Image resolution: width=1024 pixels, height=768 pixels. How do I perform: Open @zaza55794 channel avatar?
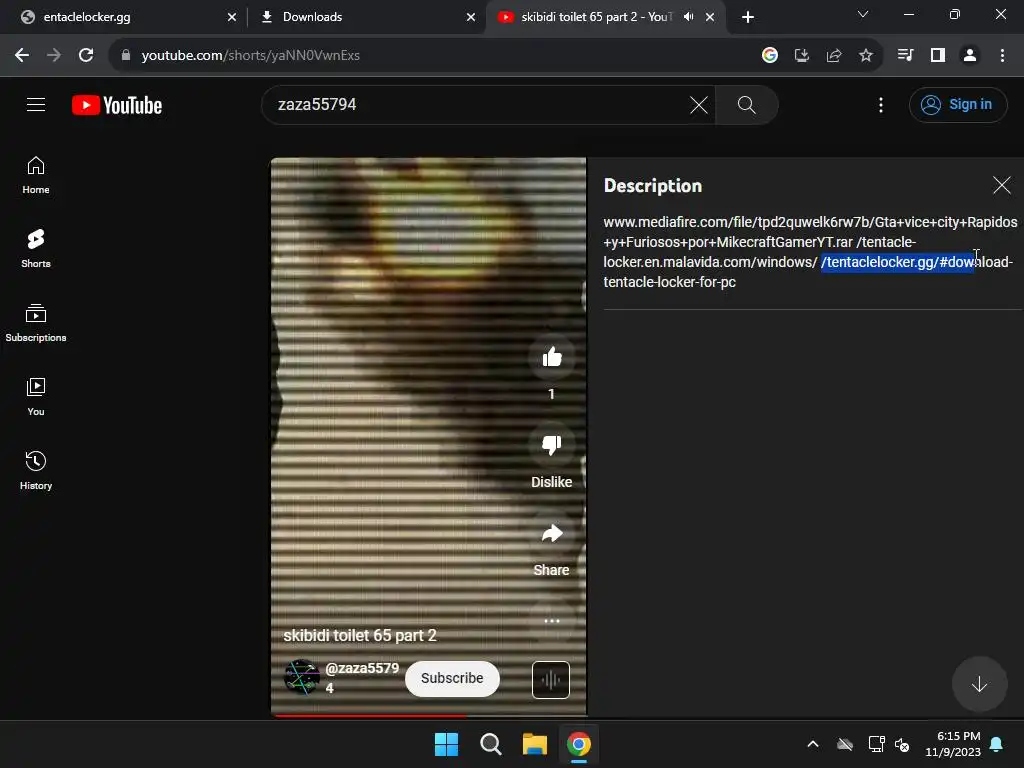point(302,677)
